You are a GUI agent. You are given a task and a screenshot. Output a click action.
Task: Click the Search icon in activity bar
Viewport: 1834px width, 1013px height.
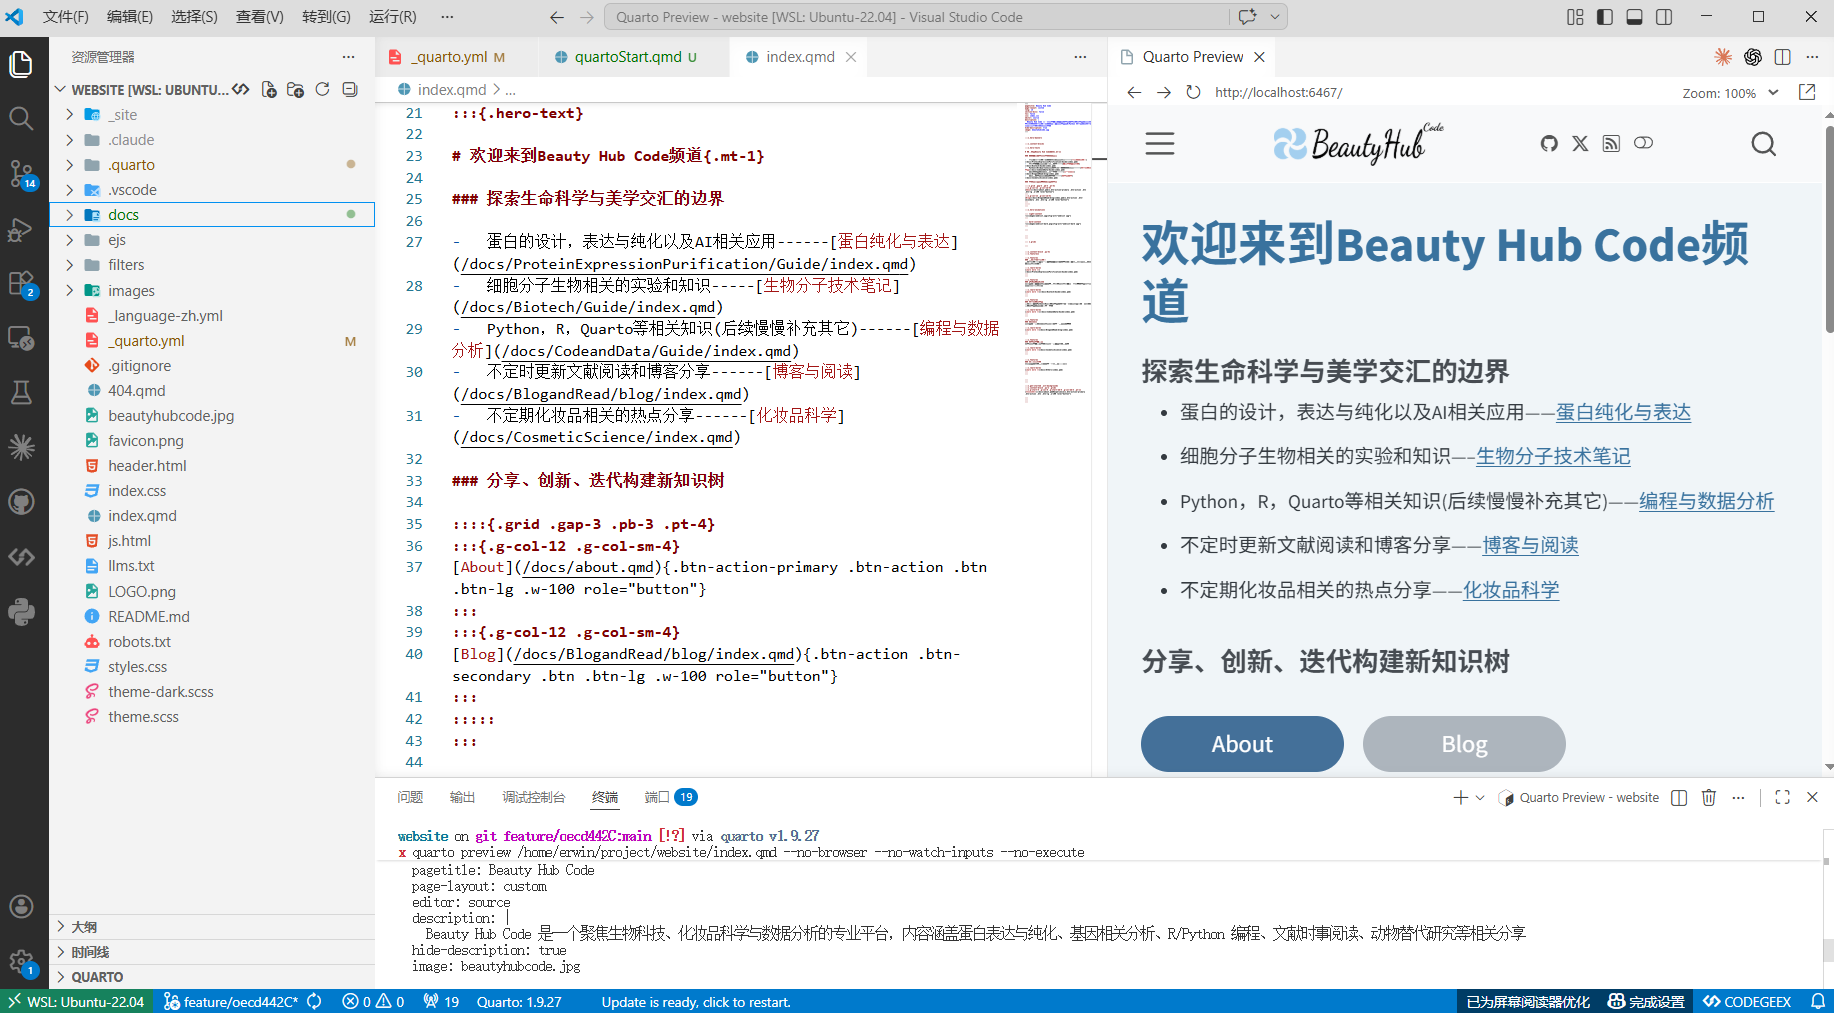21,118
